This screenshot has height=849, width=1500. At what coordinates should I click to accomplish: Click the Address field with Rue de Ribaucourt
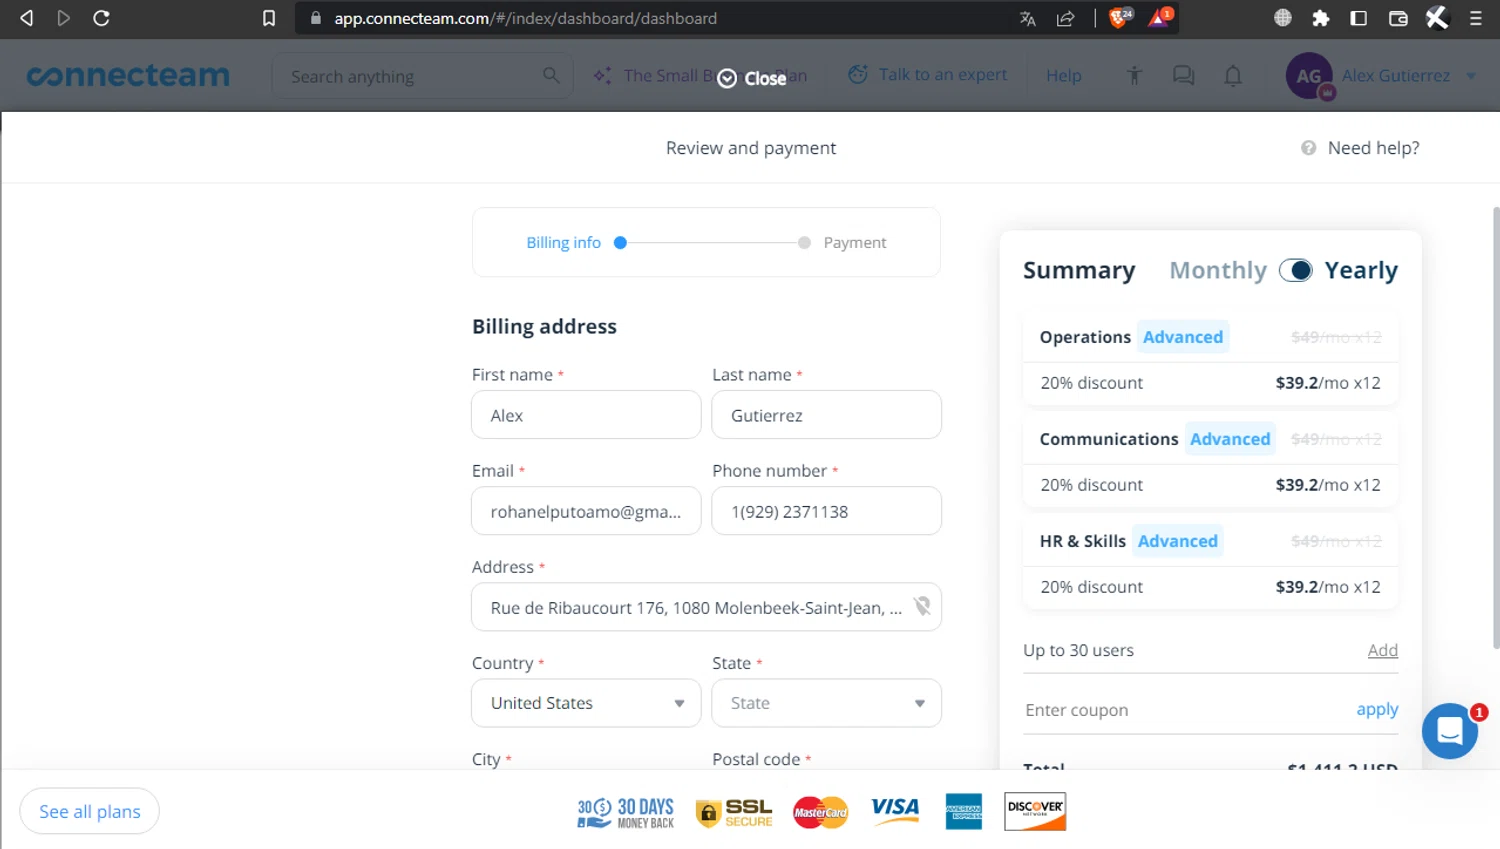point(706,607)
